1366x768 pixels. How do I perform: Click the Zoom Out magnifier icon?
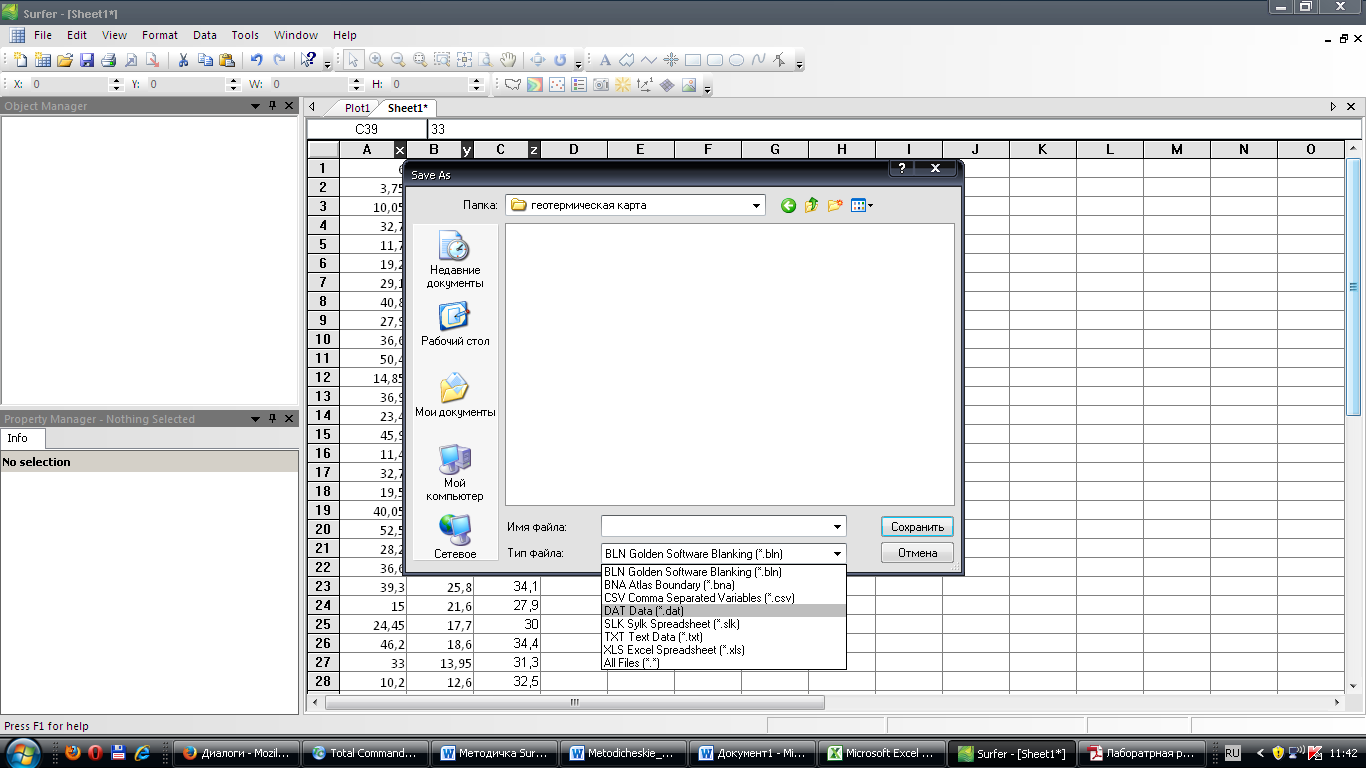click(398, 60)
